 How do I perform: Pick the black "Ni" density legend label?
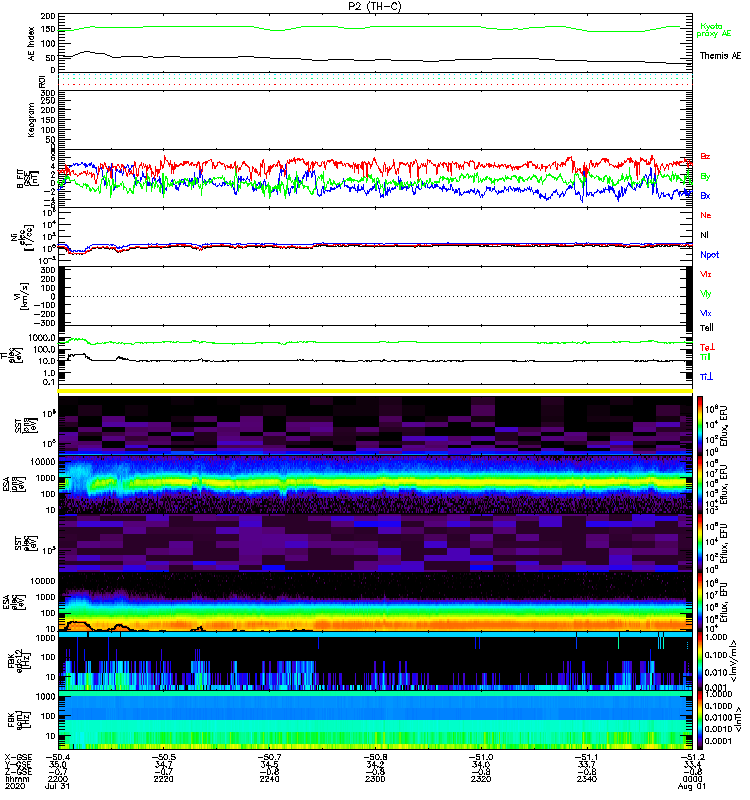[x=704, y=235]
